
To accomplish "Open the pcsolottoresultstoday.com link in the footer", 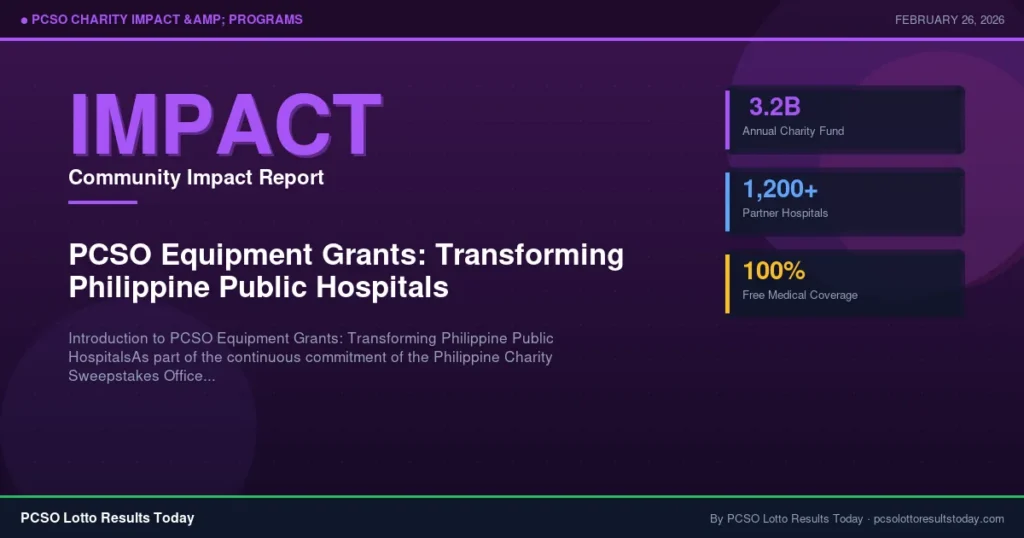I will click(x=938, y=519).
